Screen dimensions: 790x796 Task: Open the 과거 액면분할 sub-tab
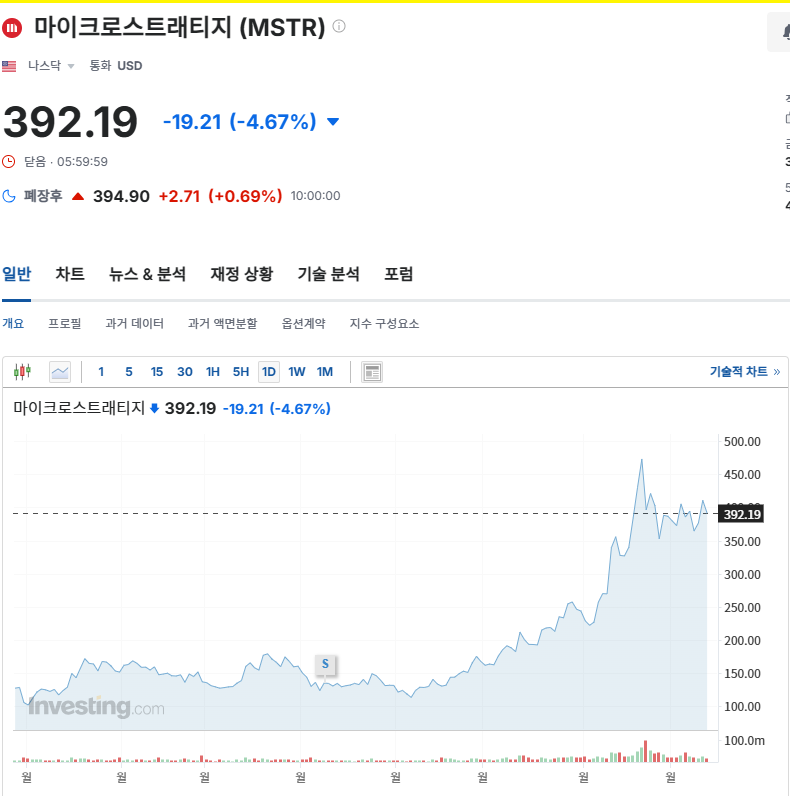click(222, 323)
